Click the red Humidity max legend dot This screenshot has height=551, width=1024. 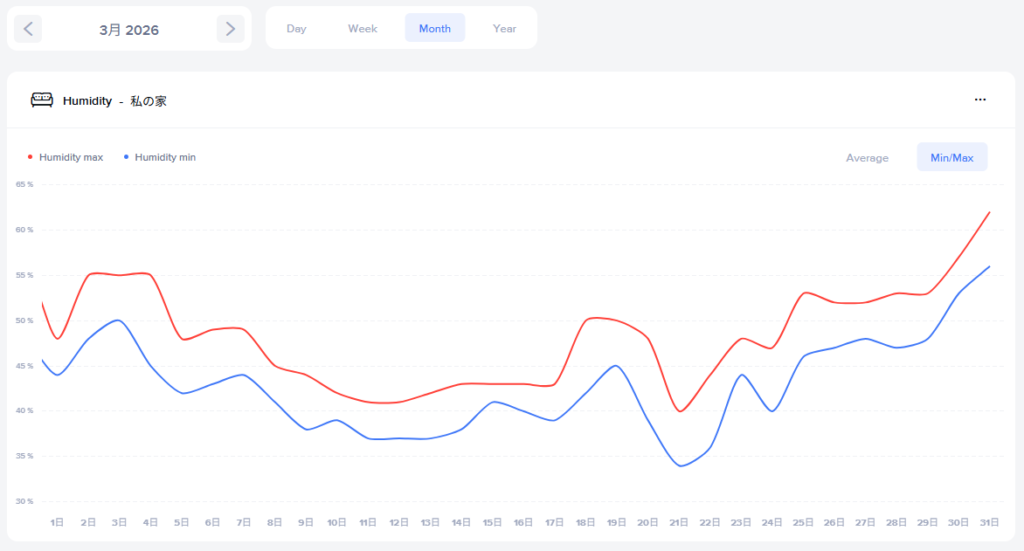click(30, 157)
